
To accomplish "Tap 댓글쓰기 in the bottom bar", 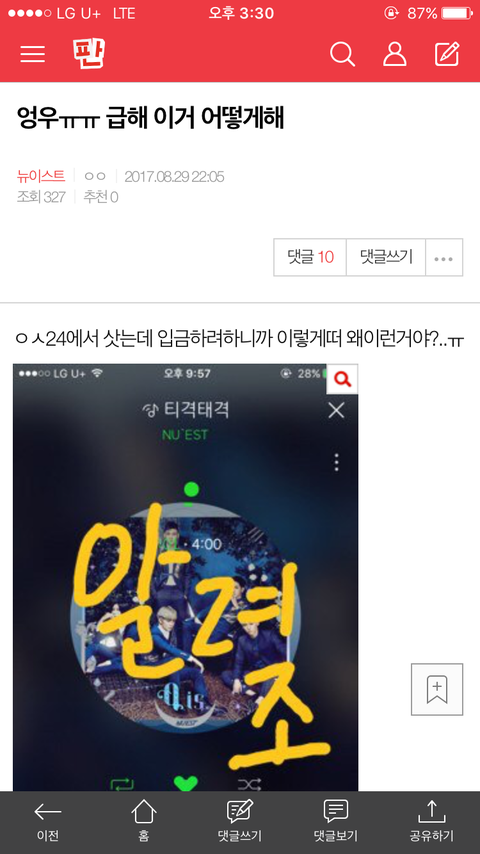I will coord(240,822).
